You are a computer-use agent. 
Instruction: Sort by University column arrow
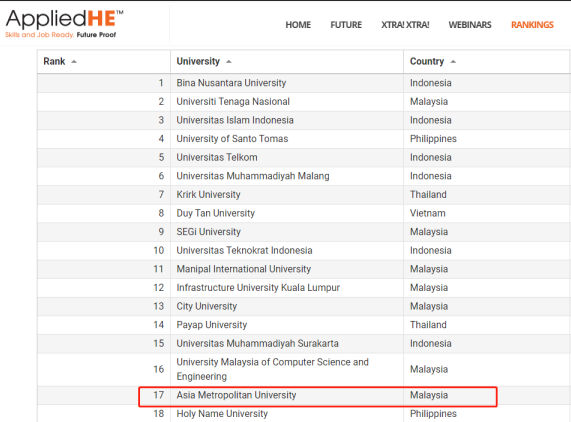(229, 62)
